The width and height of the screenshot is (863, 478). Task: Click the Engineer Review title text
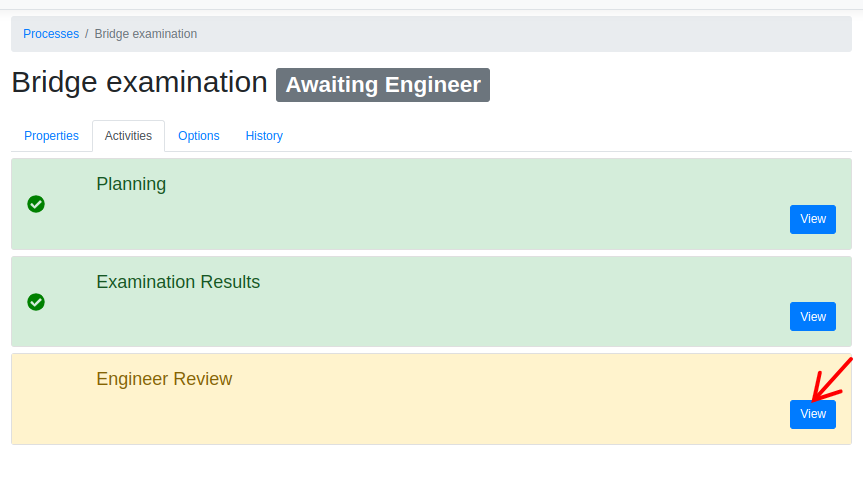point(164,379)
